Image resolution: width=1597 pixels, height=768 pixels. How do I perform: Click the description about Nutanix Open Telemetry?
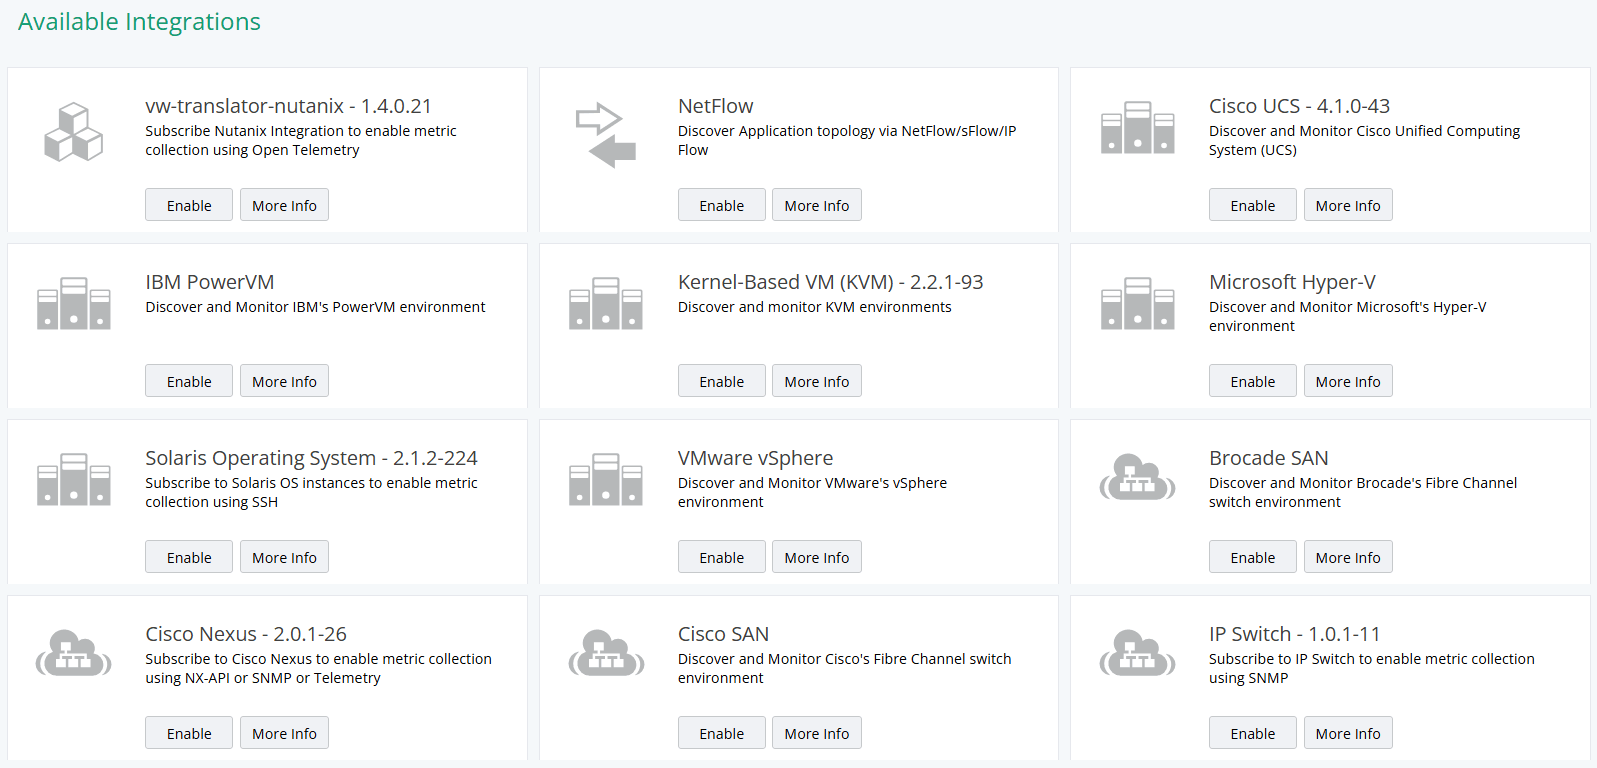300,140
